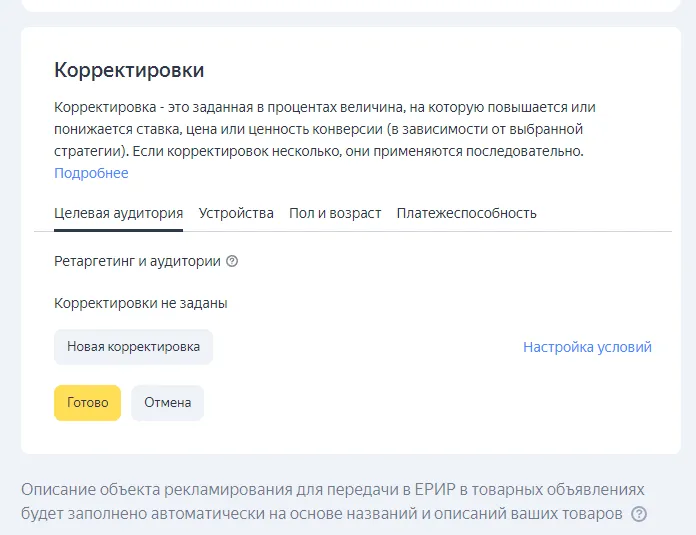Show help icon for ЕРИР description
This screenshot has height=535, width=696.
click(639, 514)
